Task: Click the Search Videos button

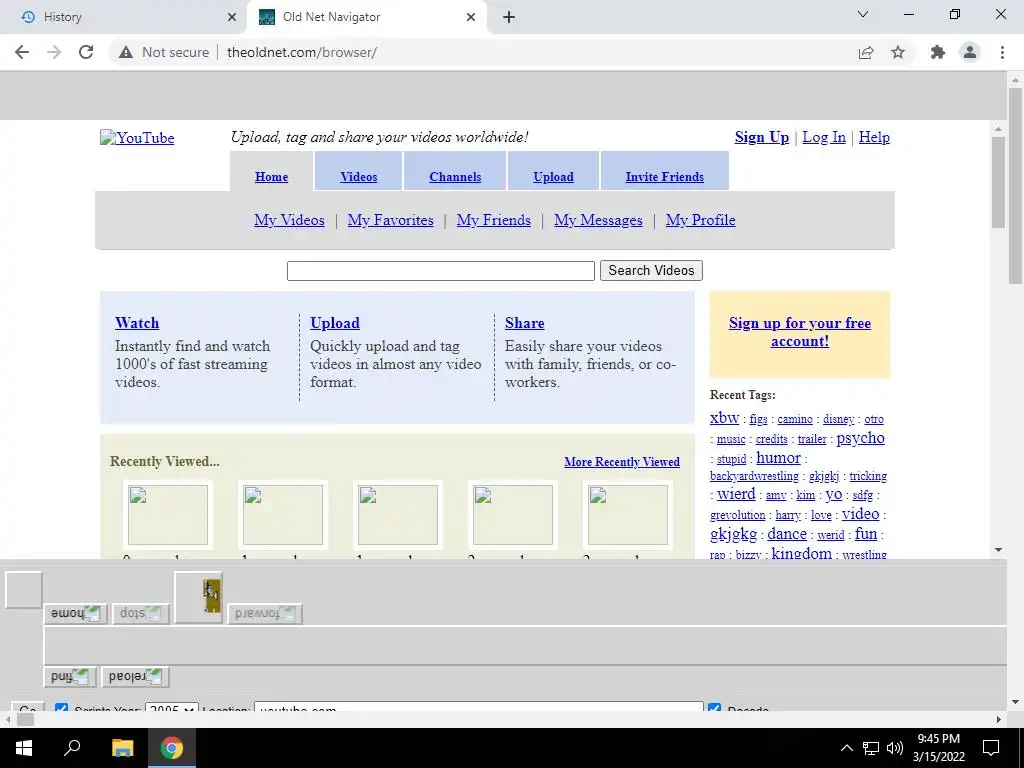Action: pyautogui.click(x=651, y=270)
